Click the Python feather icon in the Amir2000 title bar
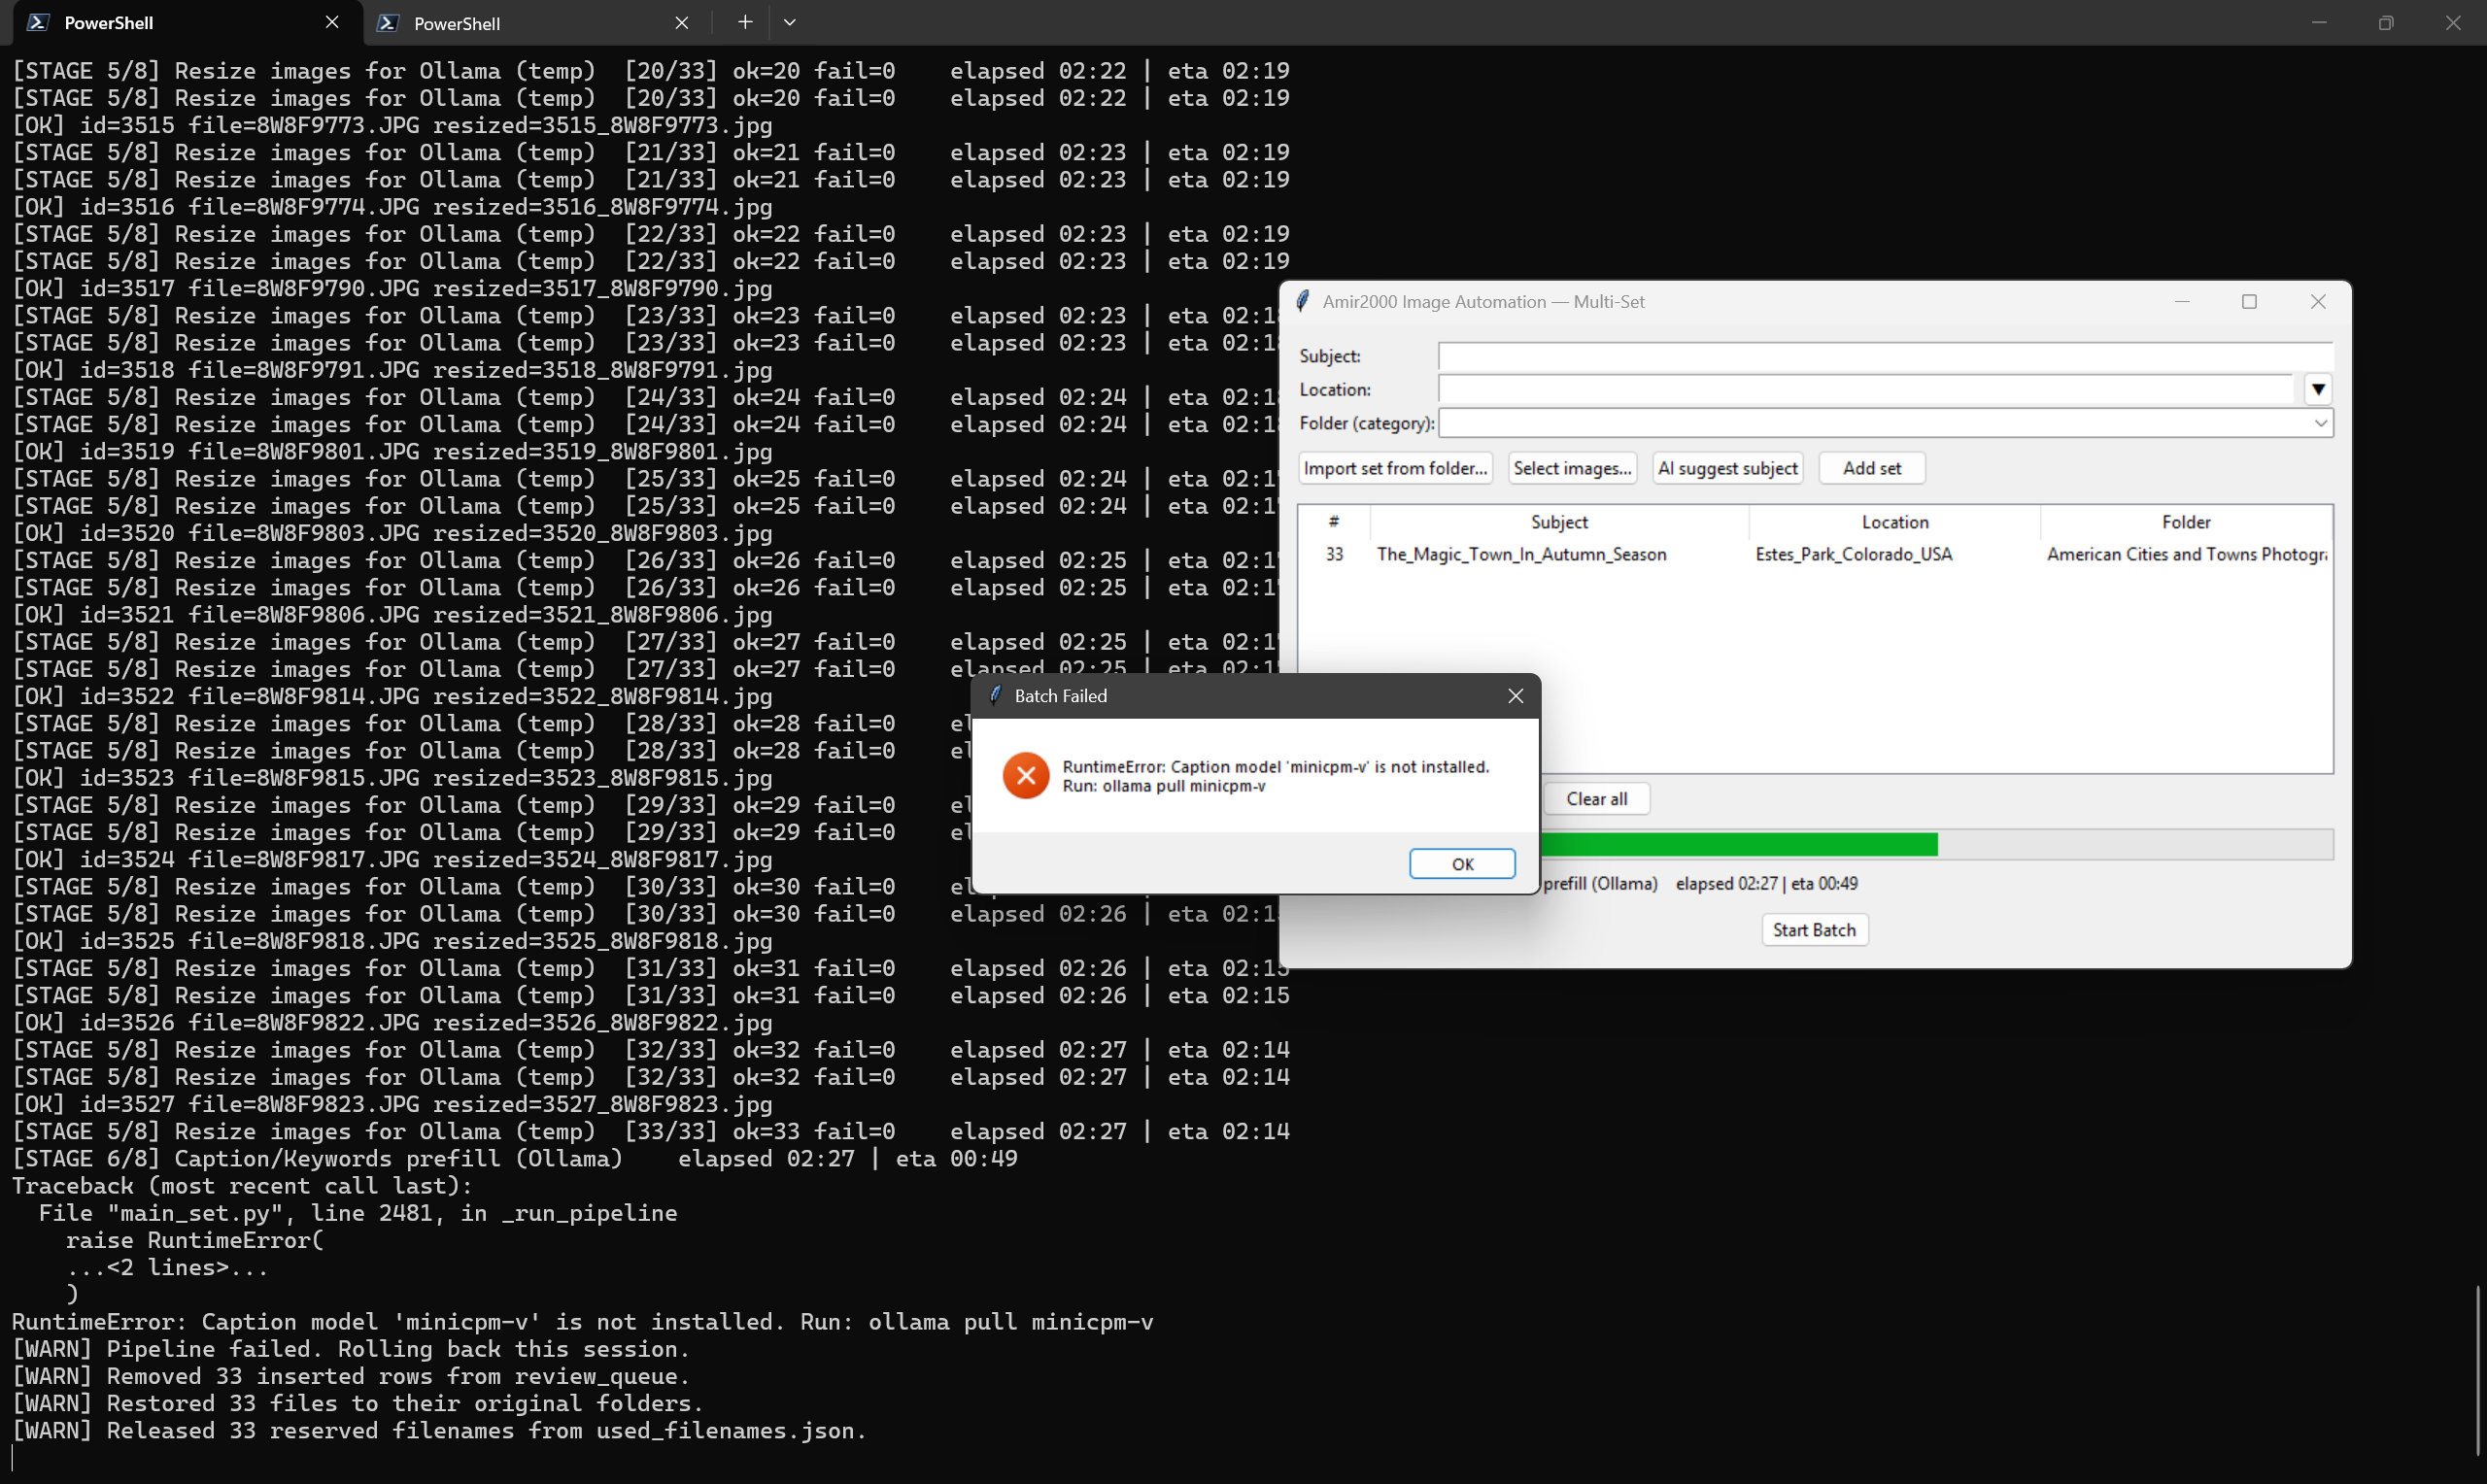This screenshot has height=1484, width=2487. [x=1302, y=300]
